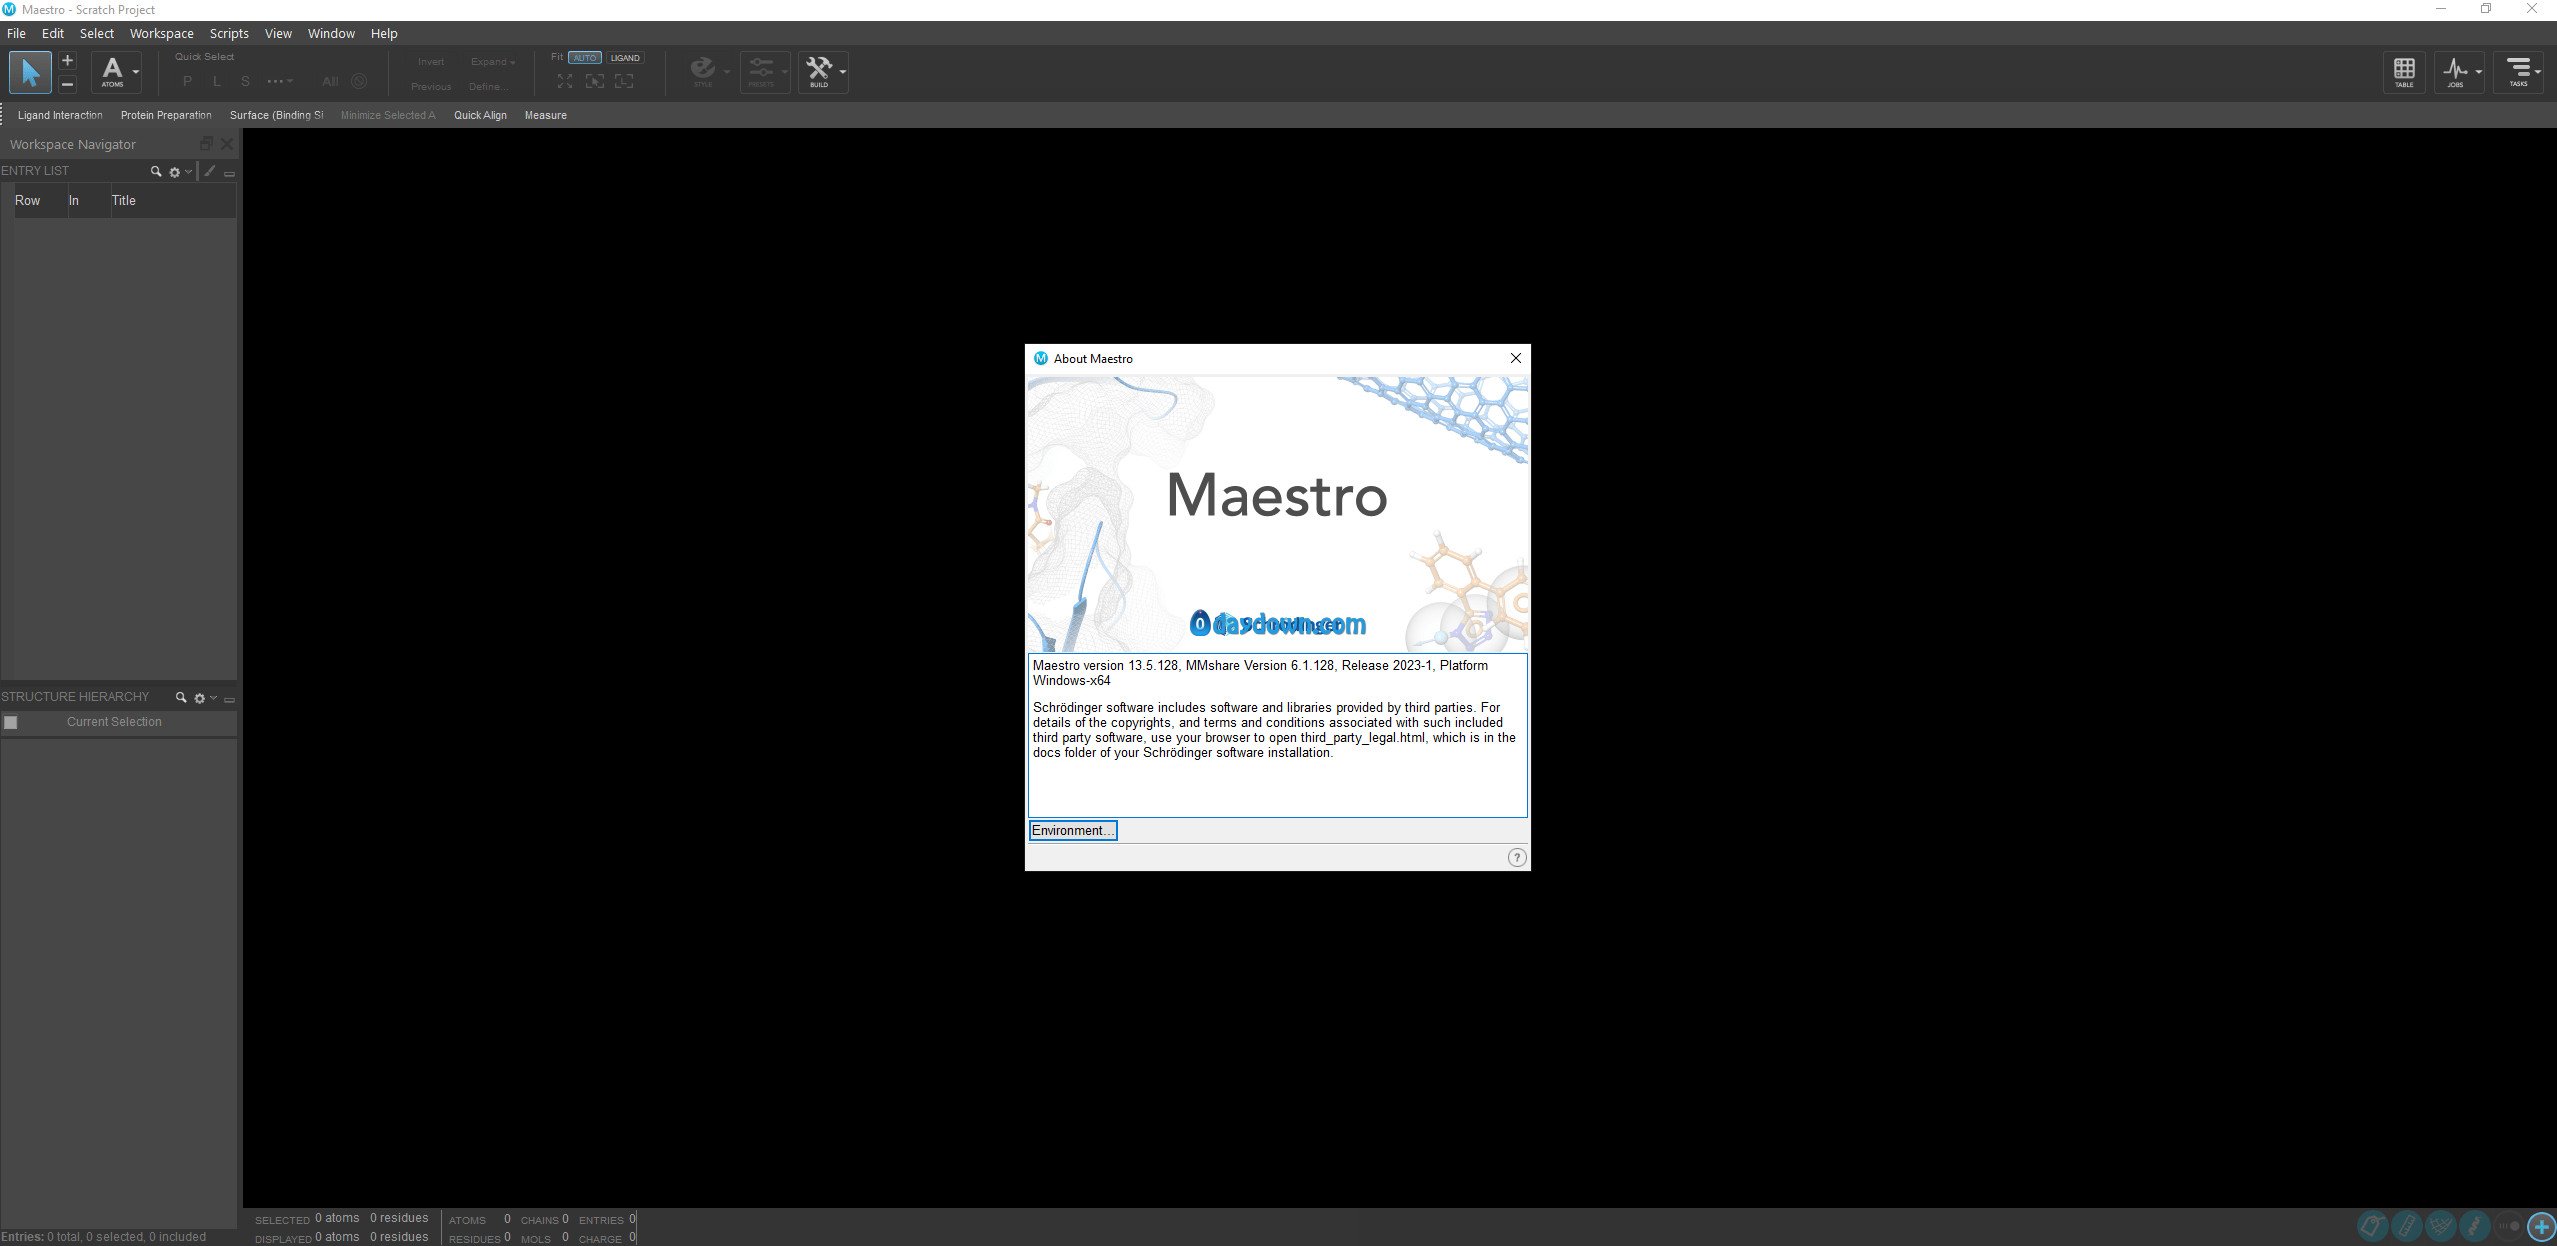
Task: Click Define selection
Action: coord(489,87)
